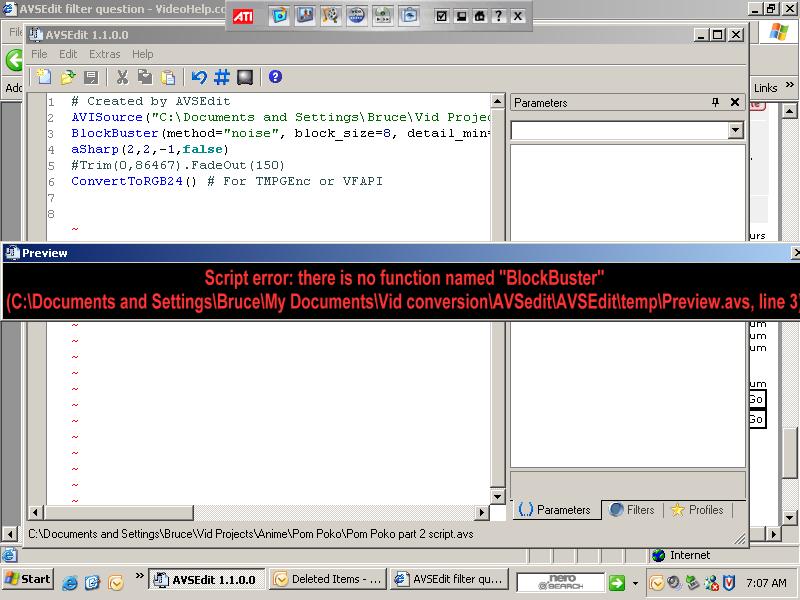Click the ATI logo in launchpad toolbar
Screen dimensions: 800x600
click(243, 16)
